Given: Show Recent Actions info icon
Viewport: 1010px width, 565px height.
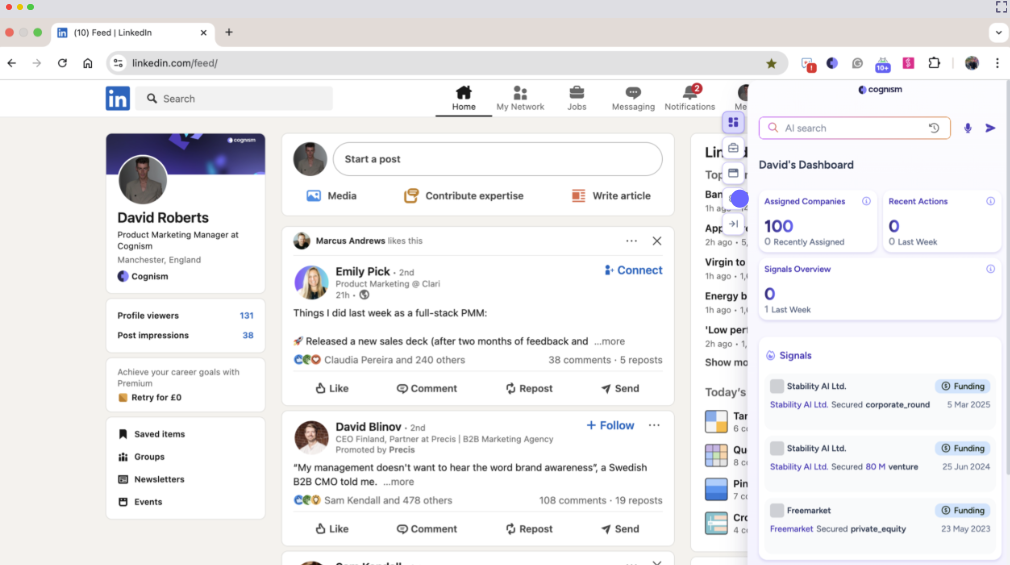Looking at the screenshot, I should [x=991, y=202].
